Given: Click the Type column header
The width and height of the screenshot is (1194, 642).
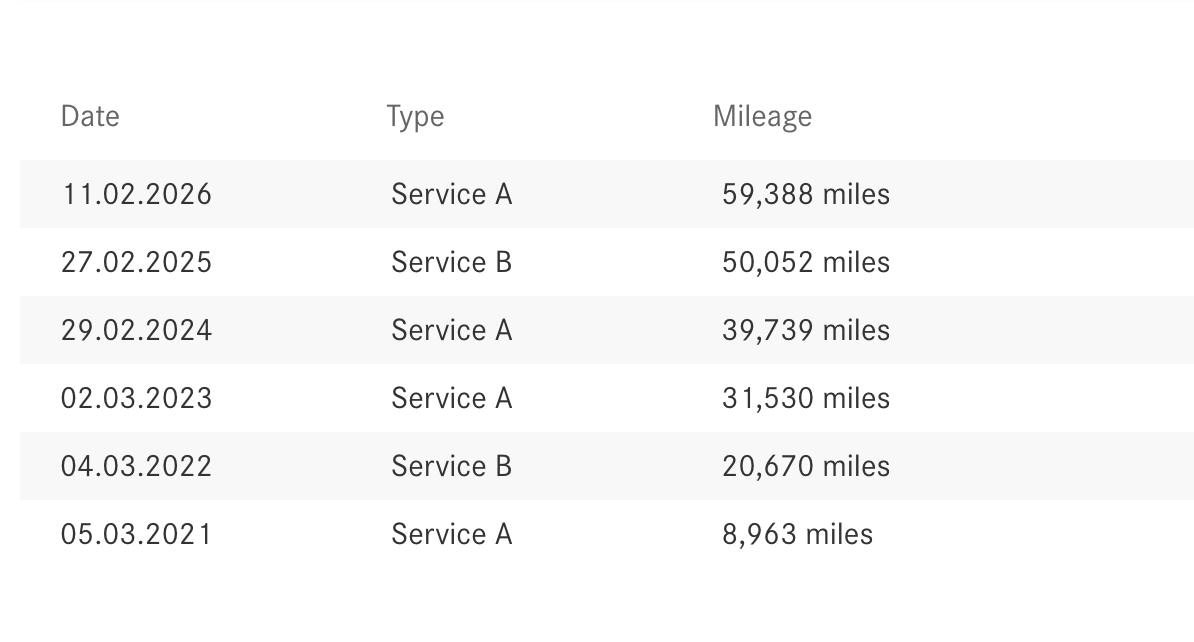Looking at the screenshot, I should coord(415,116).
